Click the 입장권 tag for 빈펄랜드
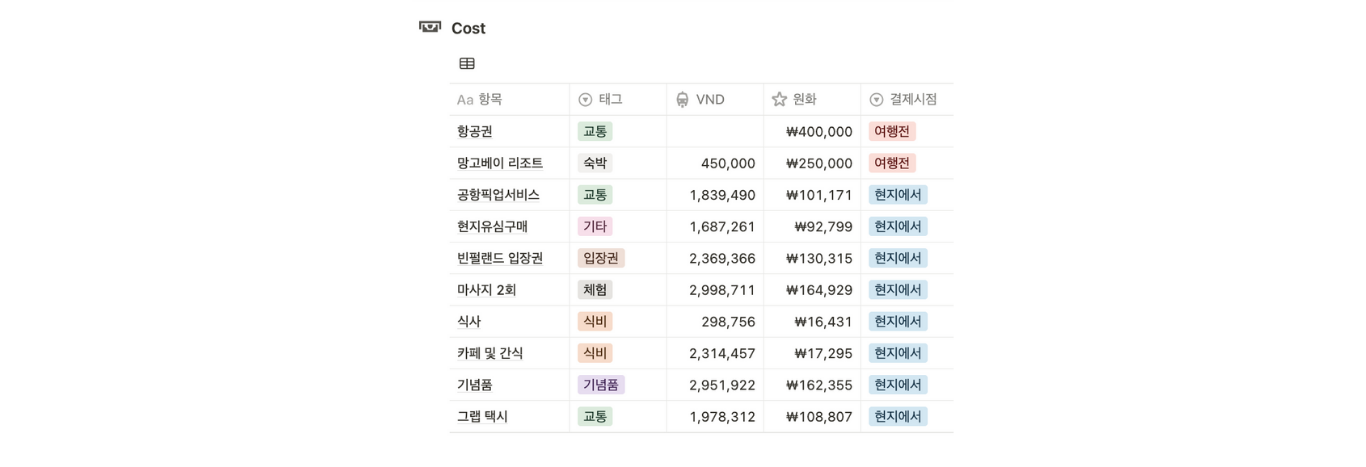Screen dimensions: 1366x467 [601, 258]
